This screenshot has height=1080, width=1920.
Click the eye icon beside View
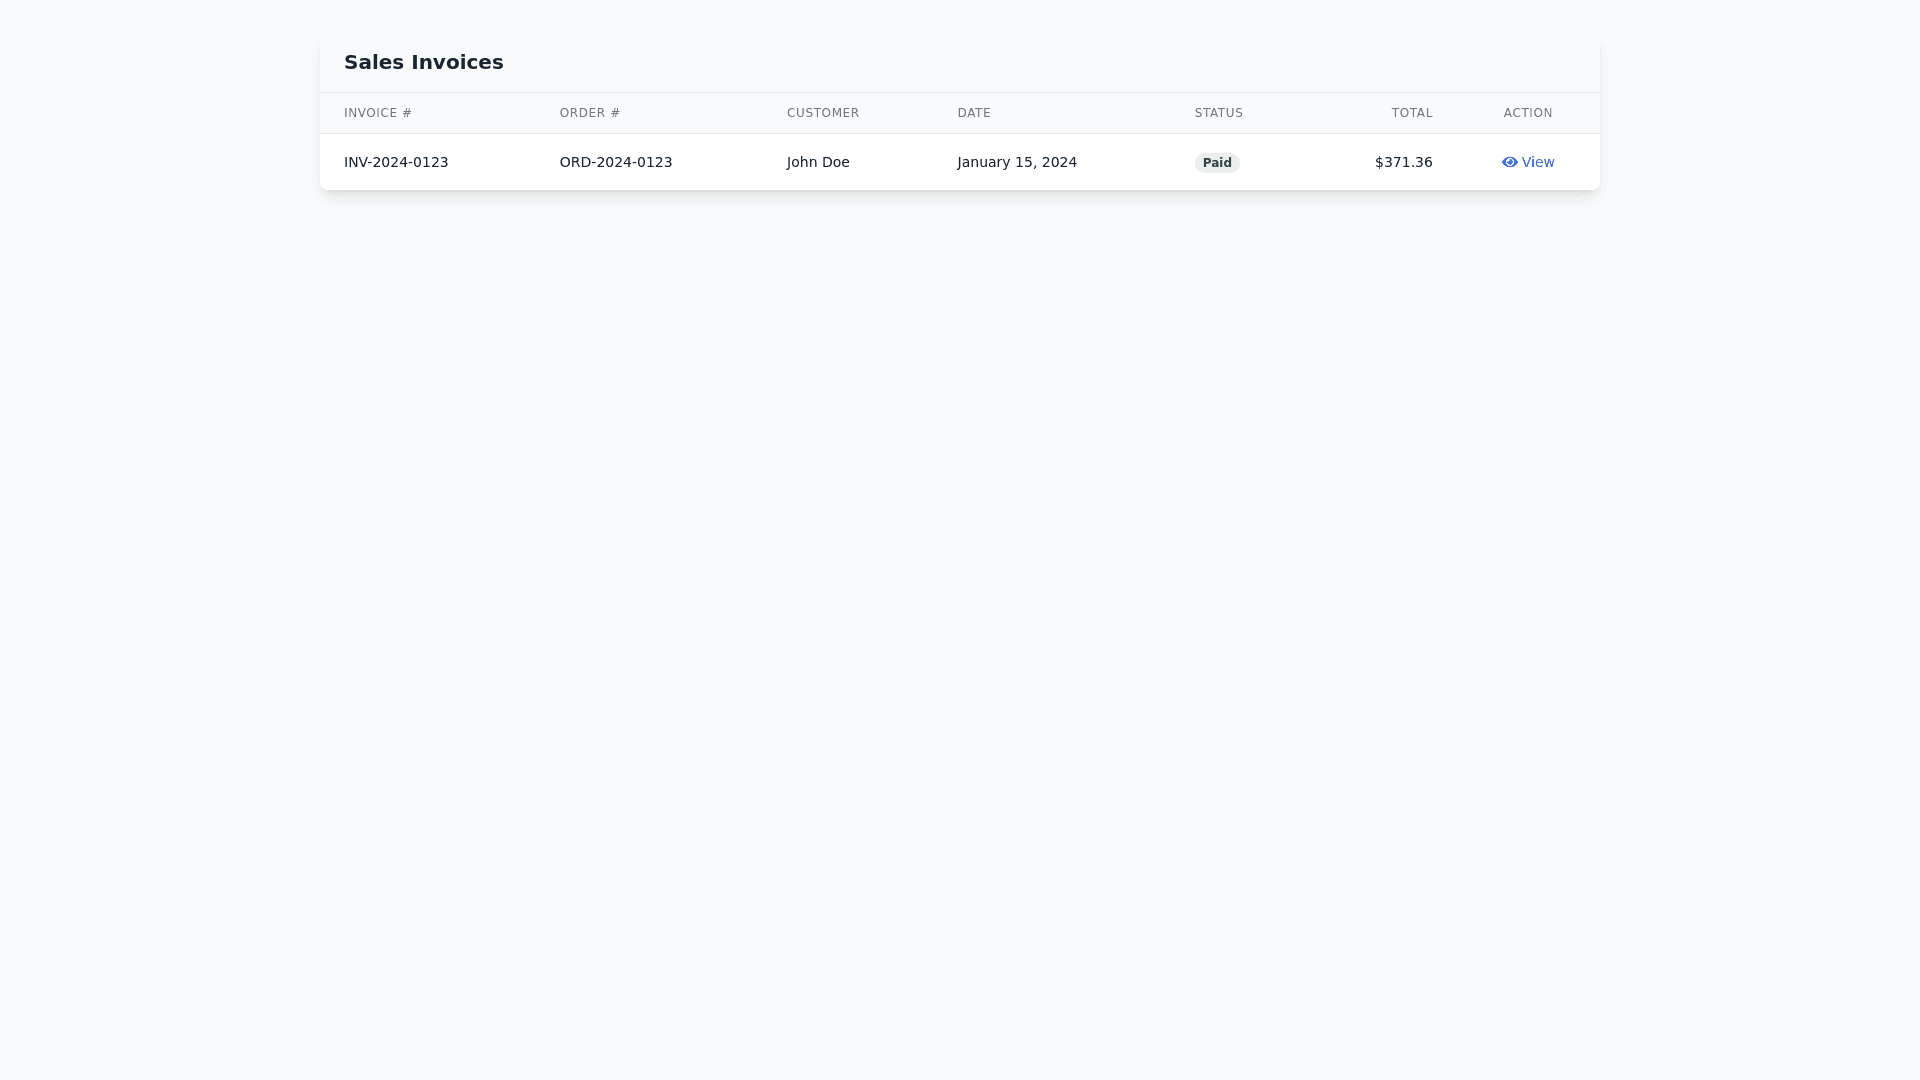click(1509, 162)
